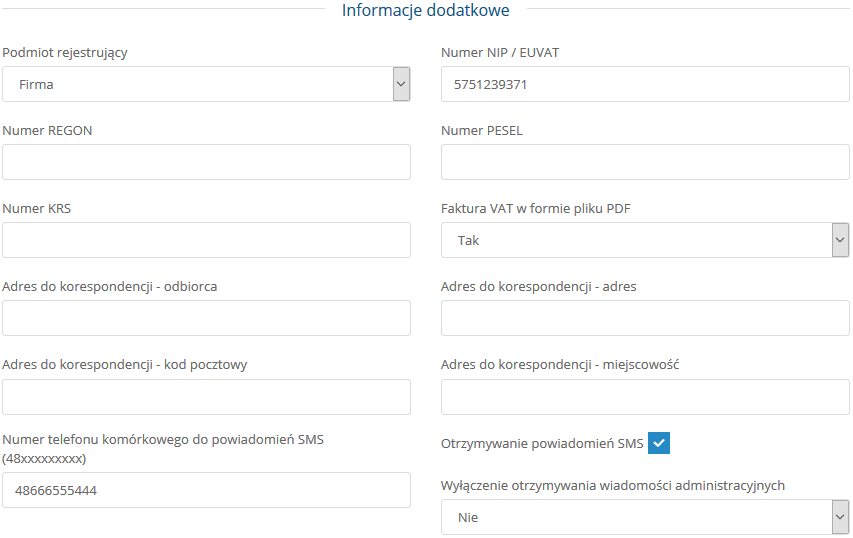Focus the correspondence adres input field
The height and width of the screenshot is (538, 853).
point(645,318)
